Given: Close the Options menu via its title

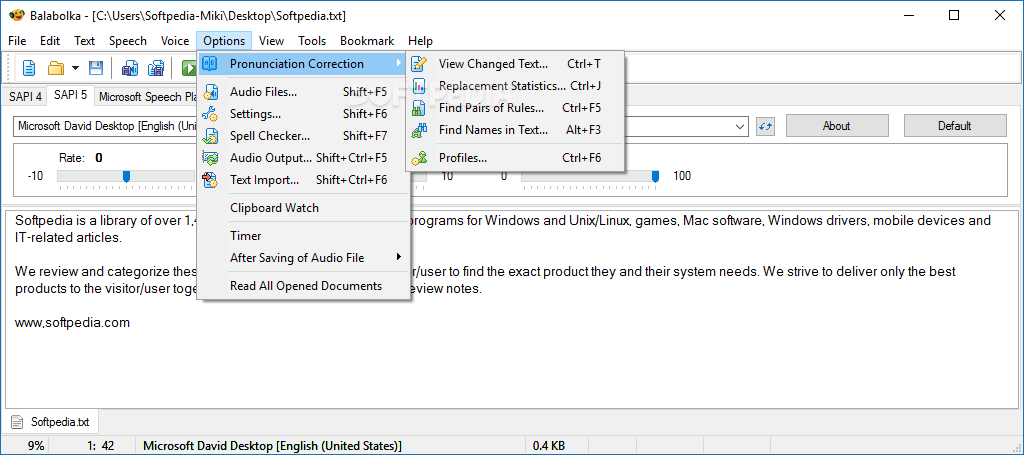Looking at the screenshot, I should tap(224, 40).
